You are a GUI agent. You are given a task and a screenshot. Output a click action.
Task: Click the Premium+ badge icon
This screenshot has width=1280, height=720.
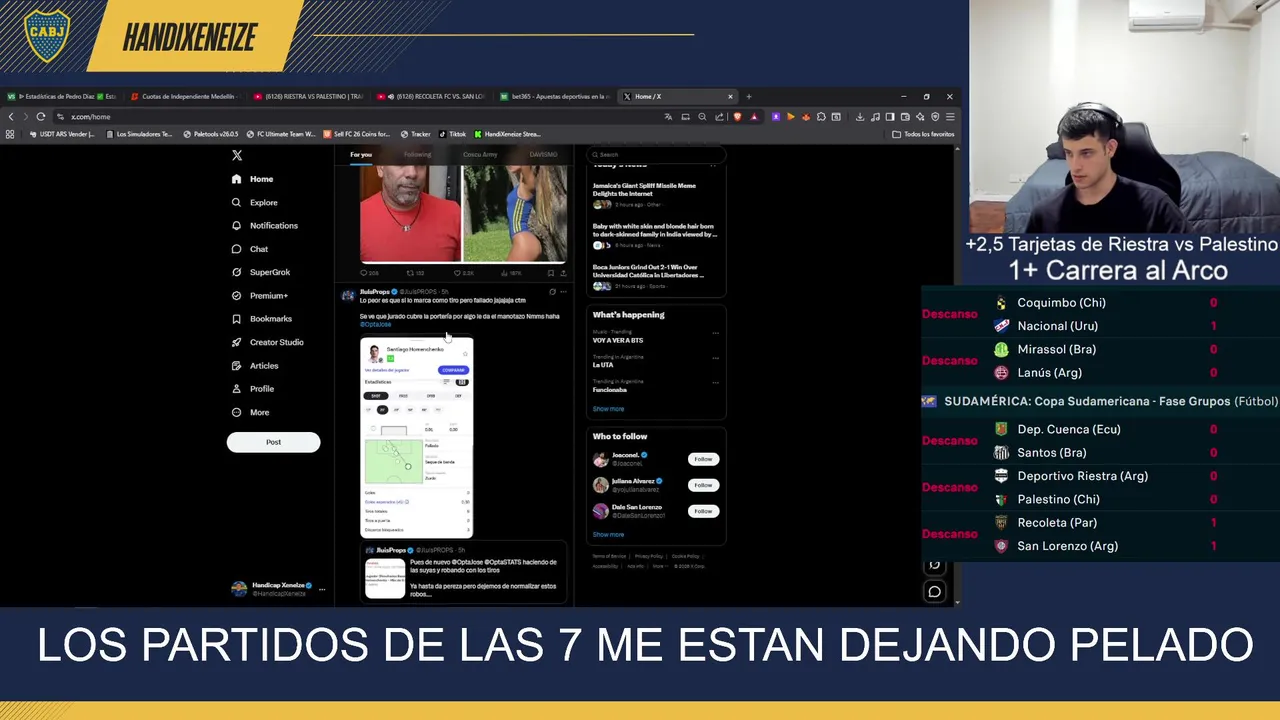click(x=236, y=296)
